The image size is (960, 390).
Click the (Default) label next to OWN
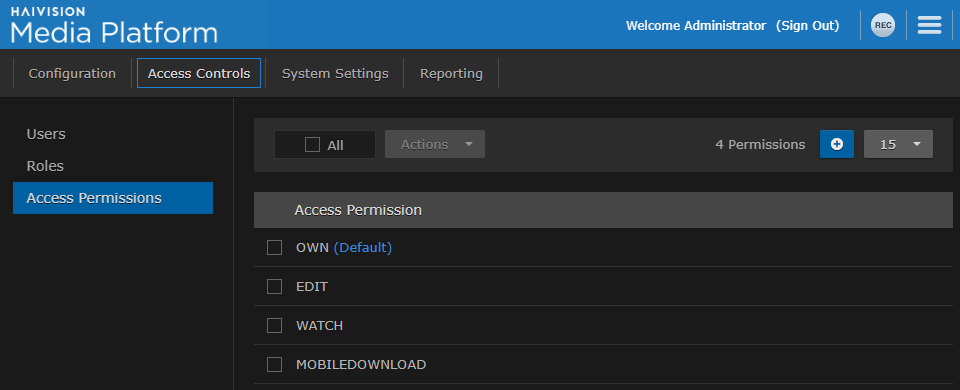coord(363,247)
